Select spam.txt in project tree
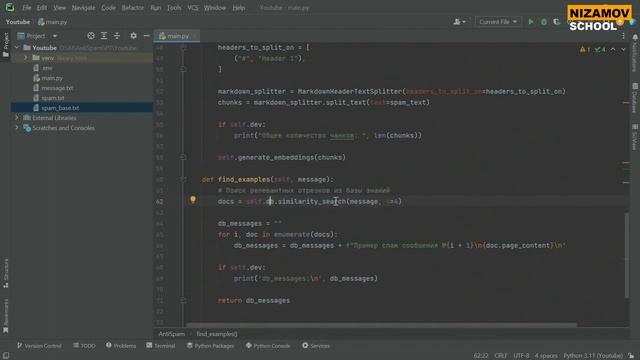This screenshot has height=360, width=640. point(49,98)
